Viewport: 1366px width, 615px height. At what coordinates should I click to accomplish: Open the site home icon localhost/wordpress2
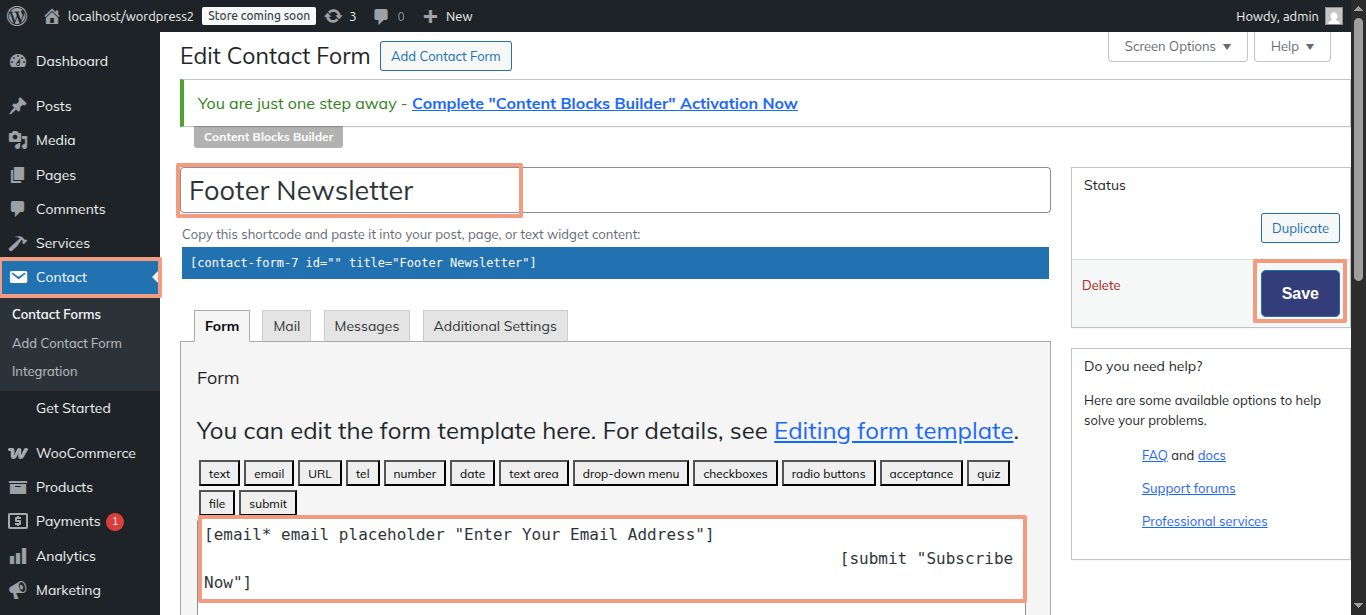click(x=52, y=16)
